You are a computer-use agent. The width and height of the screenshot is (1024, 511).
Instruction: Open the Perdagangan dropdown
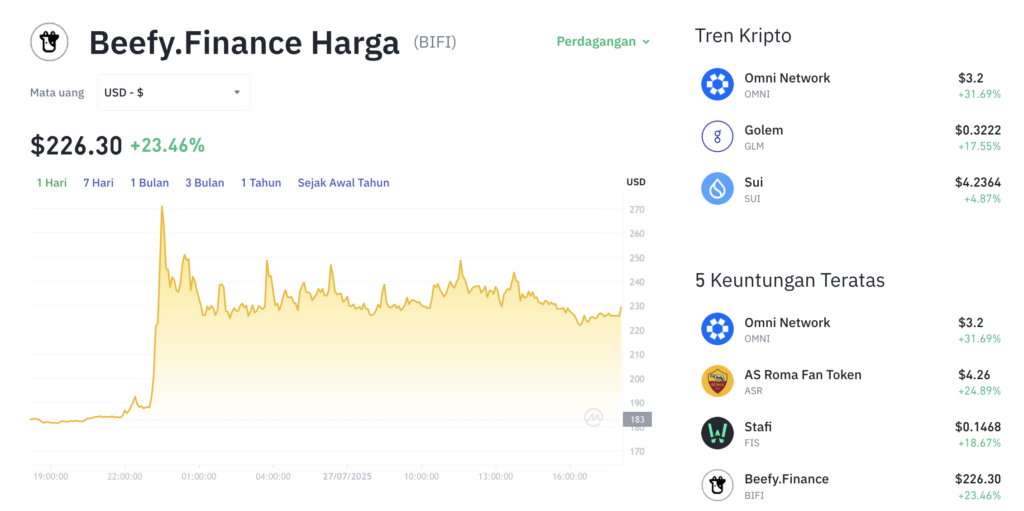[603, 42]
